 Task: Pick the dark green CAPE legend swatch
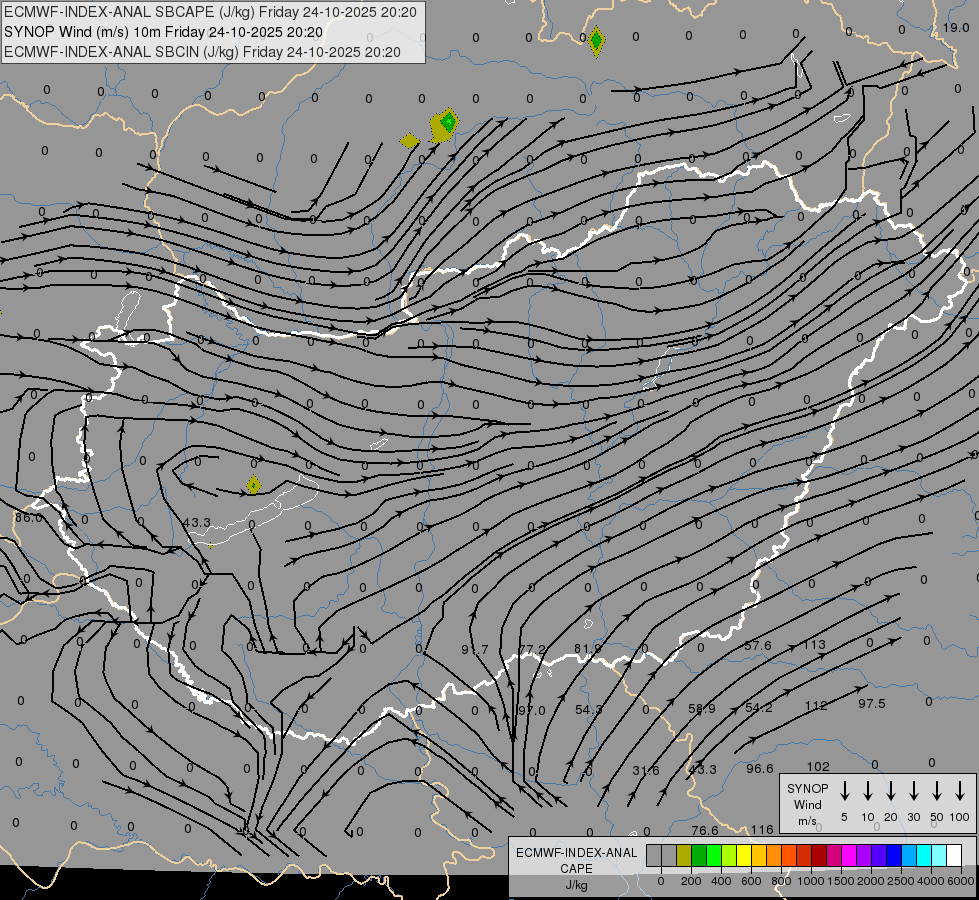tap(699, 855)
